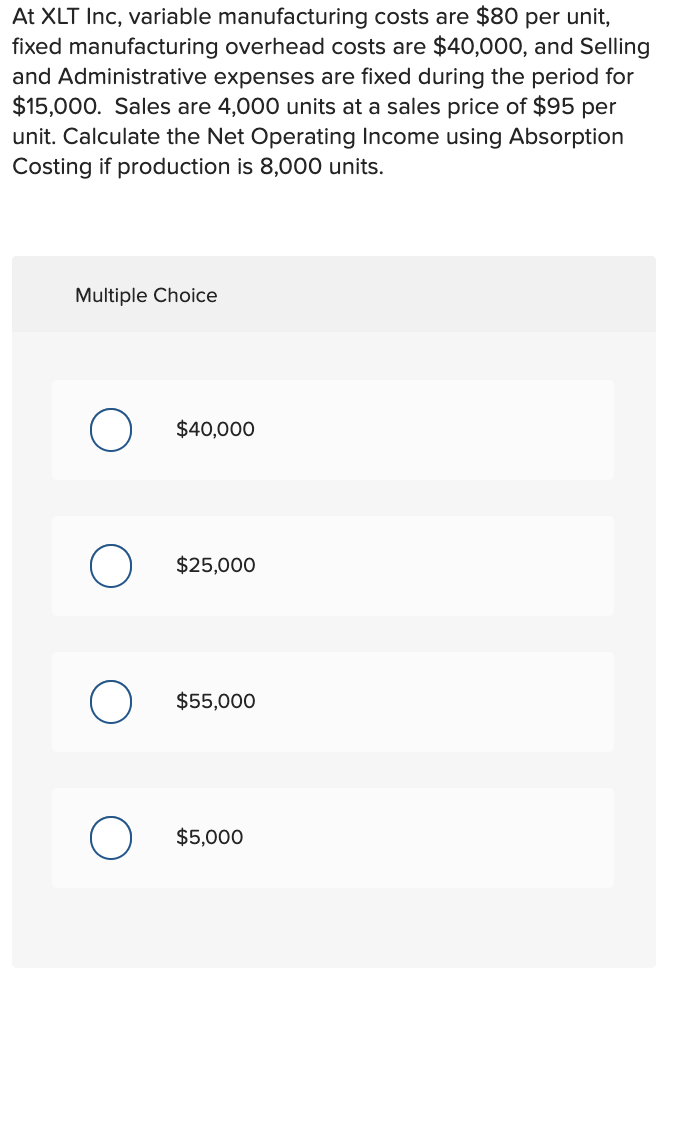Click the $40,000 answer label text
This screenshot has width=692, height=1124.
pos(215,429)
